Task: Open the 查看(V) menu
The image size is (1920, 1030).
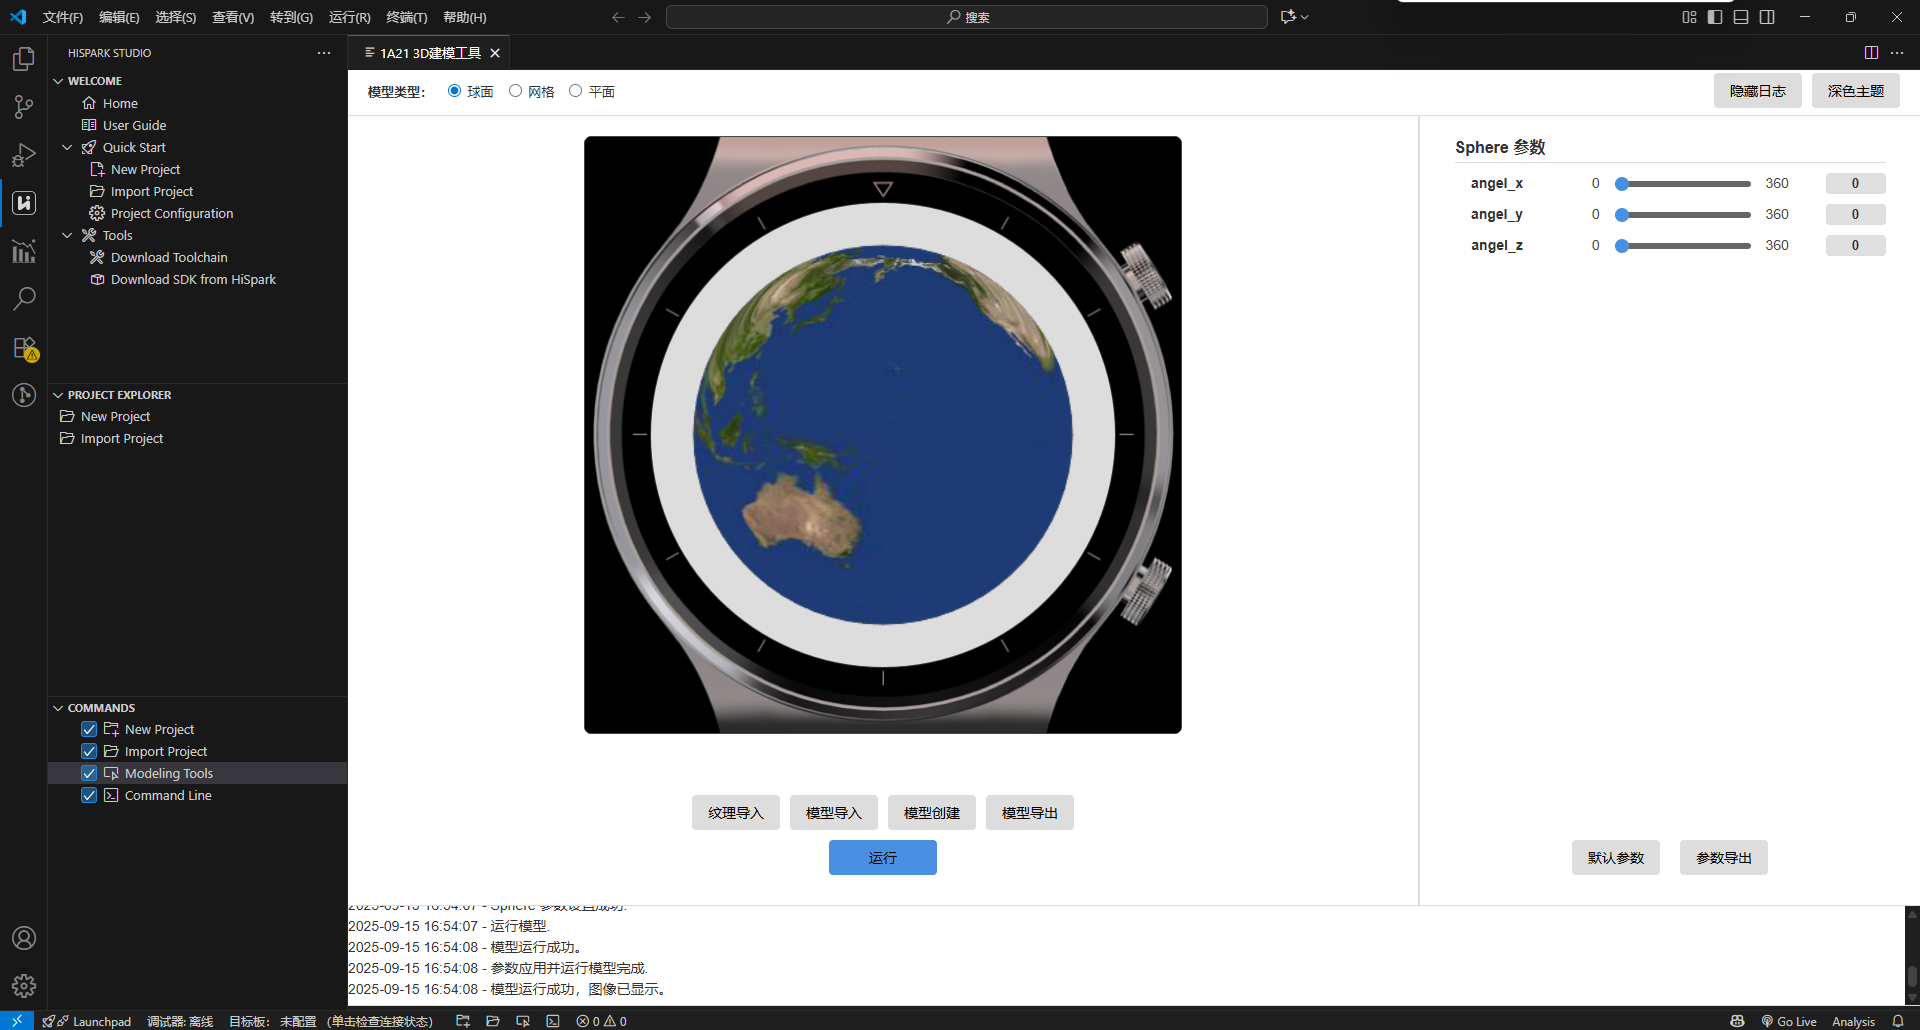Action: click(233, 17)
